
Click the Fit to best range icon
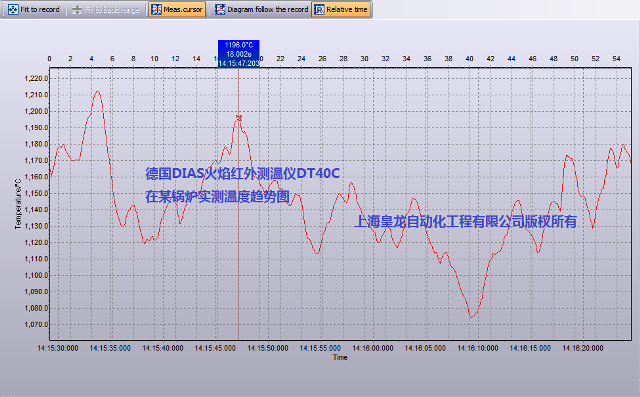tap(77, 9)
